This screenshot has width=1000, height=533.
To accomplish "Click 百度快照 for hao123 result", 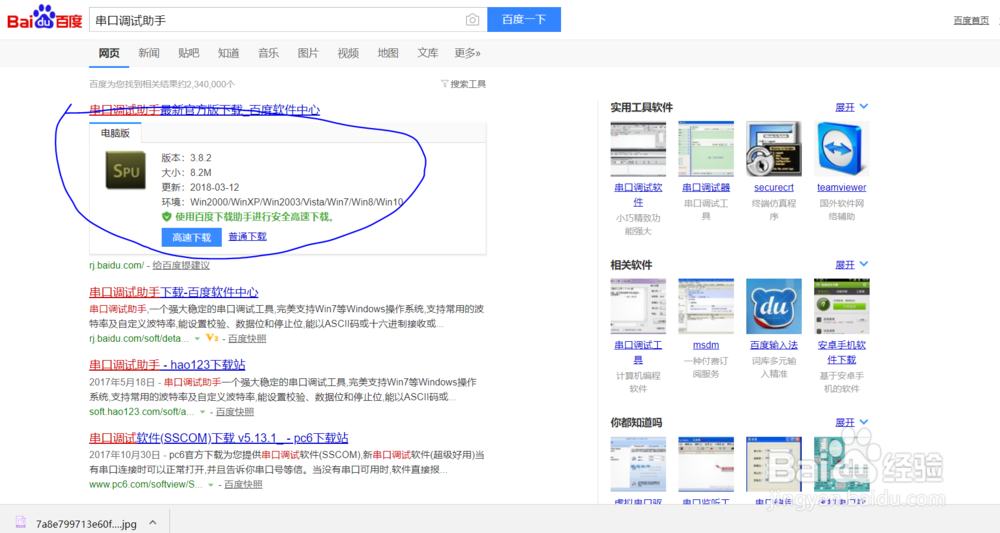I will click(x=235, y=412).
